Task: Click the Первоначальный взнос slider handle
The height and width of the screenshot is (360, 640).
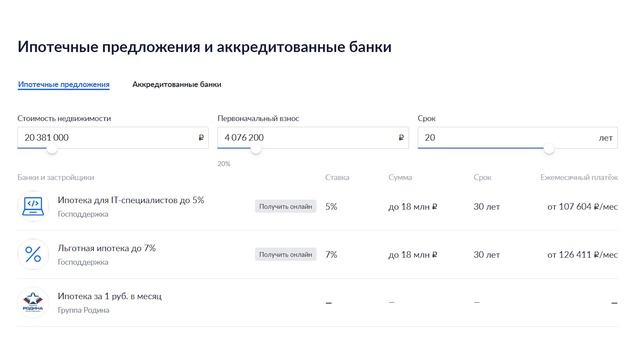Action: [x=256, y=149]
